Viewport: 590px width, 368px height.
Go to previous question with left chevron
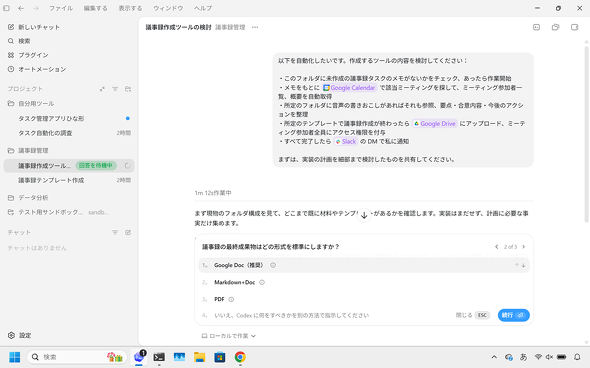click(497, 247)
